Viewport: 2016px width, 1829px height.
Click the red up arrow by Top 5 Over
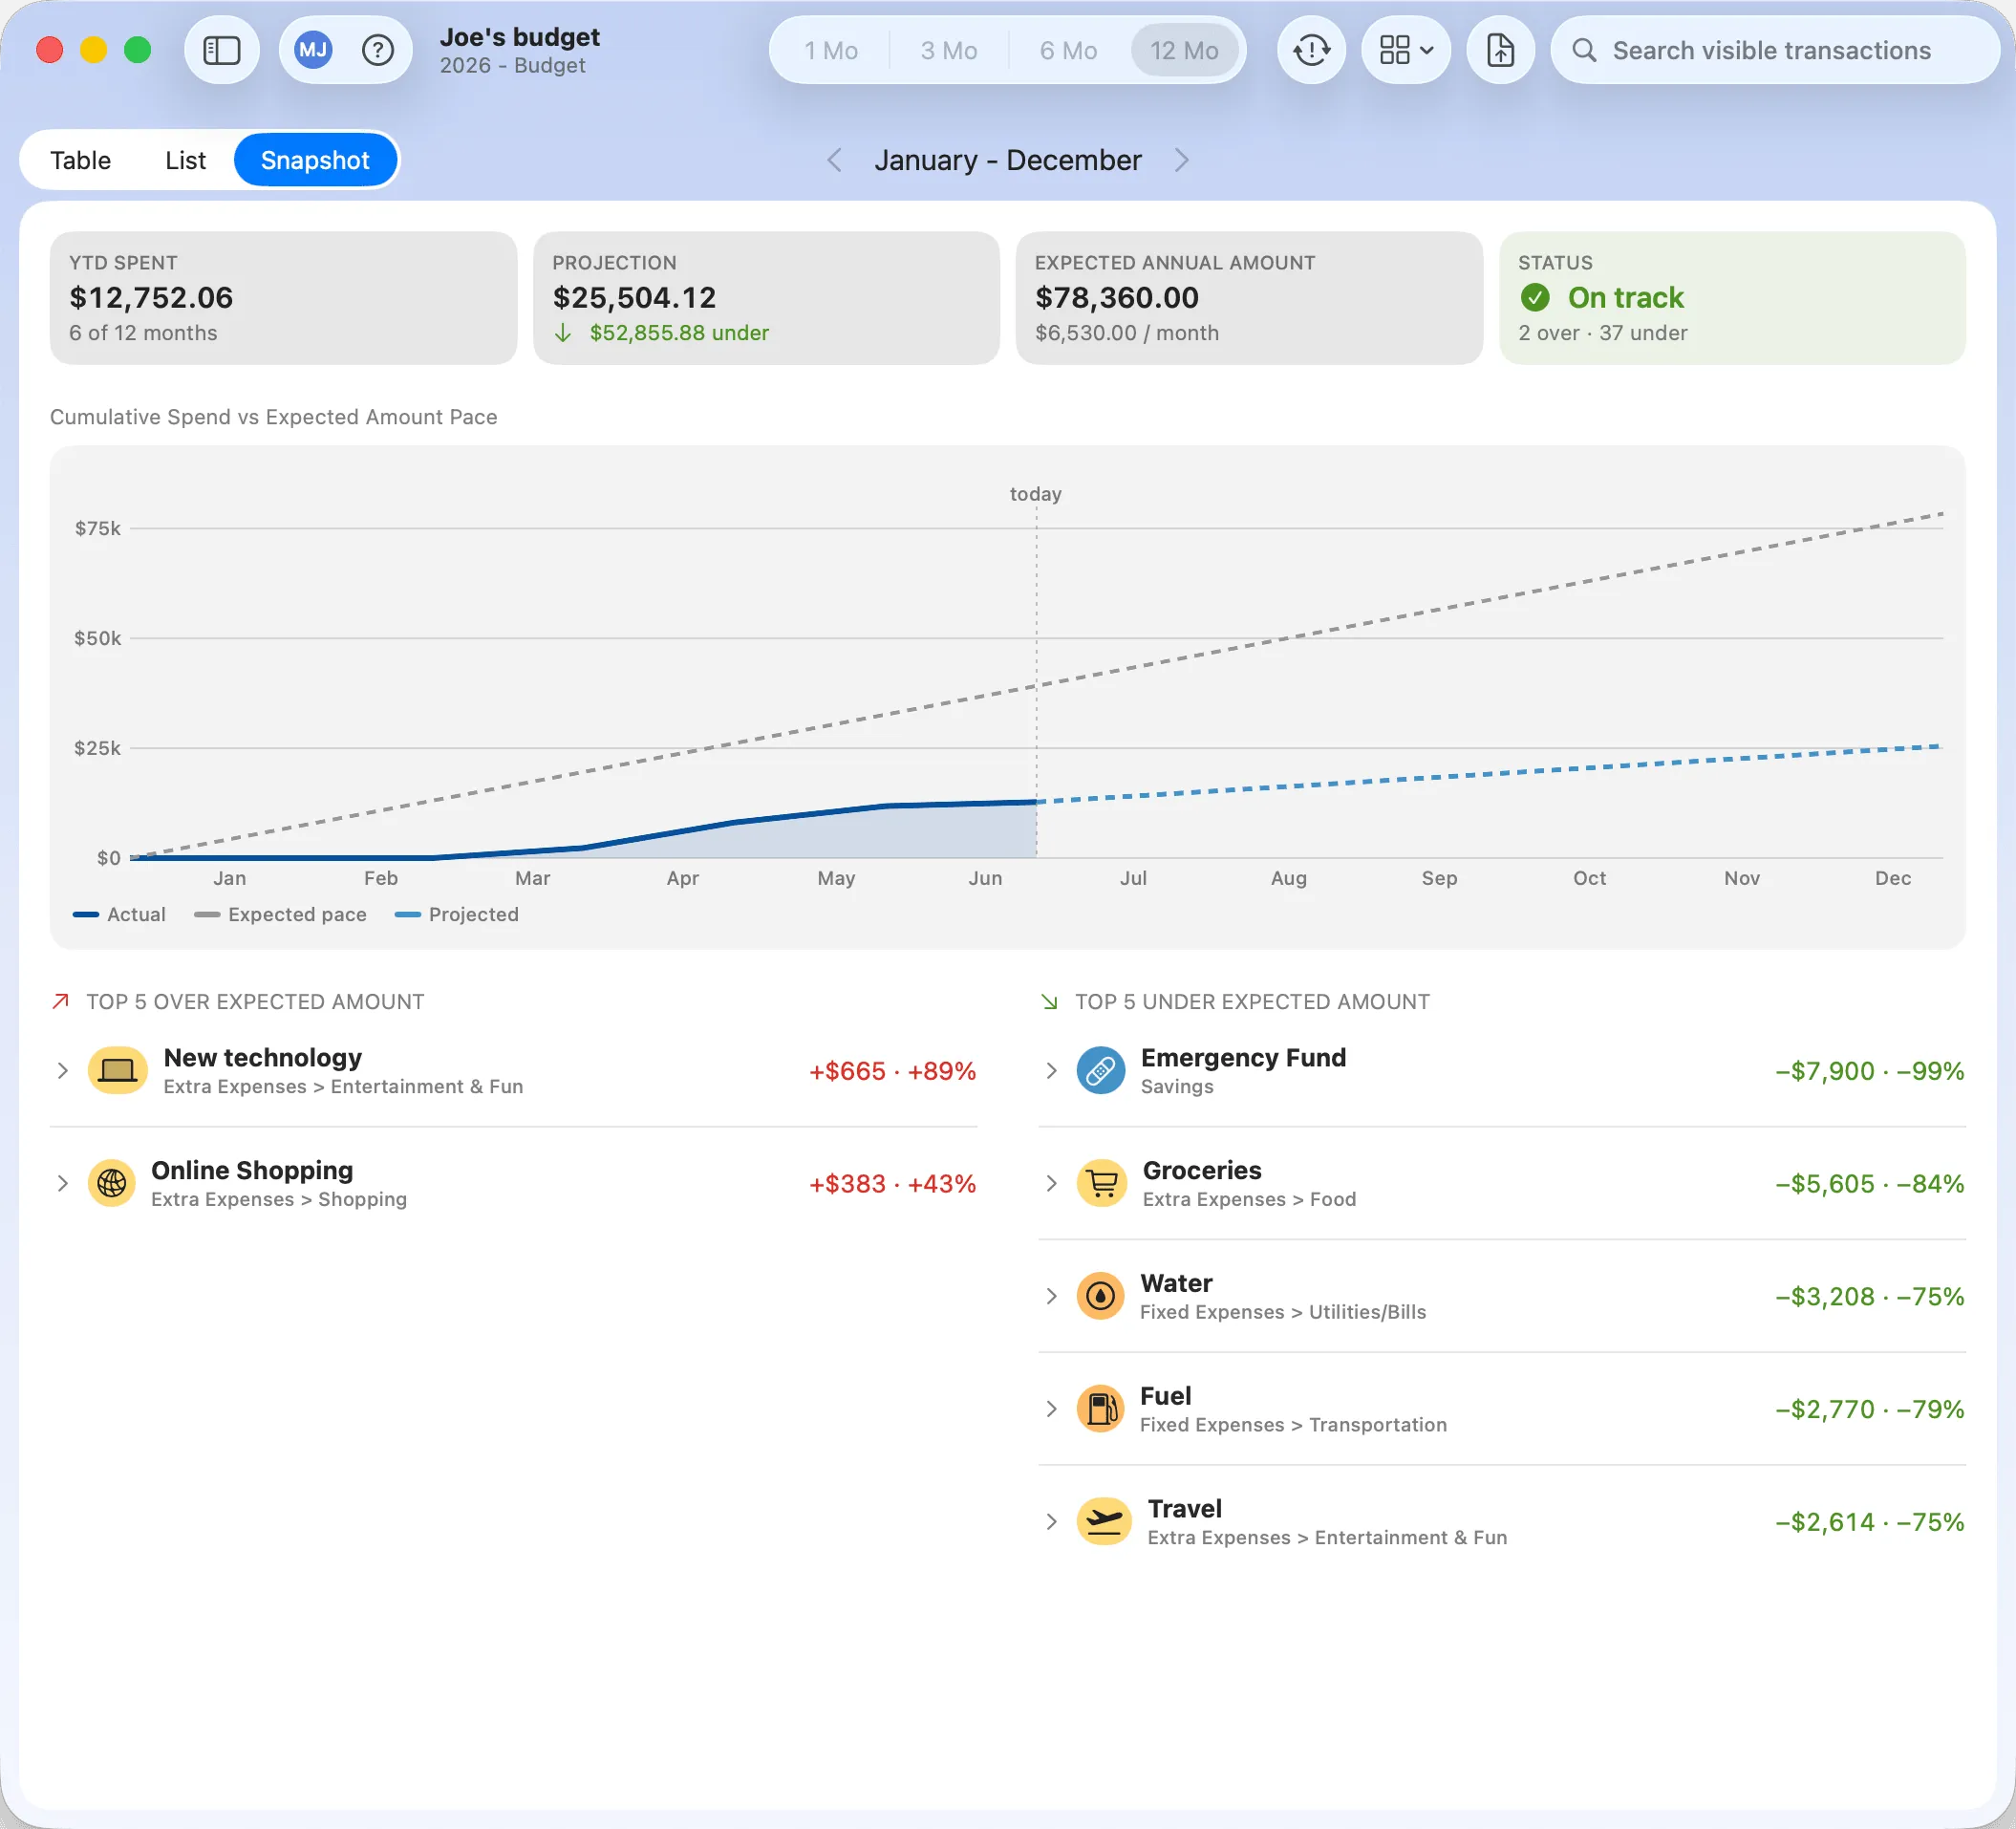pyautogui.click(x=61, y=1001)
